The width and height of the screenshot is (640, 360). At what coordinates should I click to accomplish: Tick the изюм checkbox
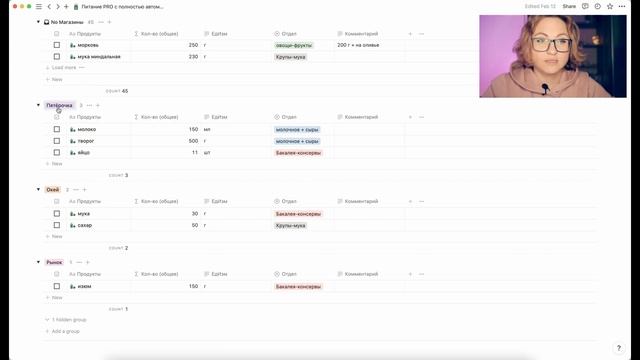tap(57, 286)
